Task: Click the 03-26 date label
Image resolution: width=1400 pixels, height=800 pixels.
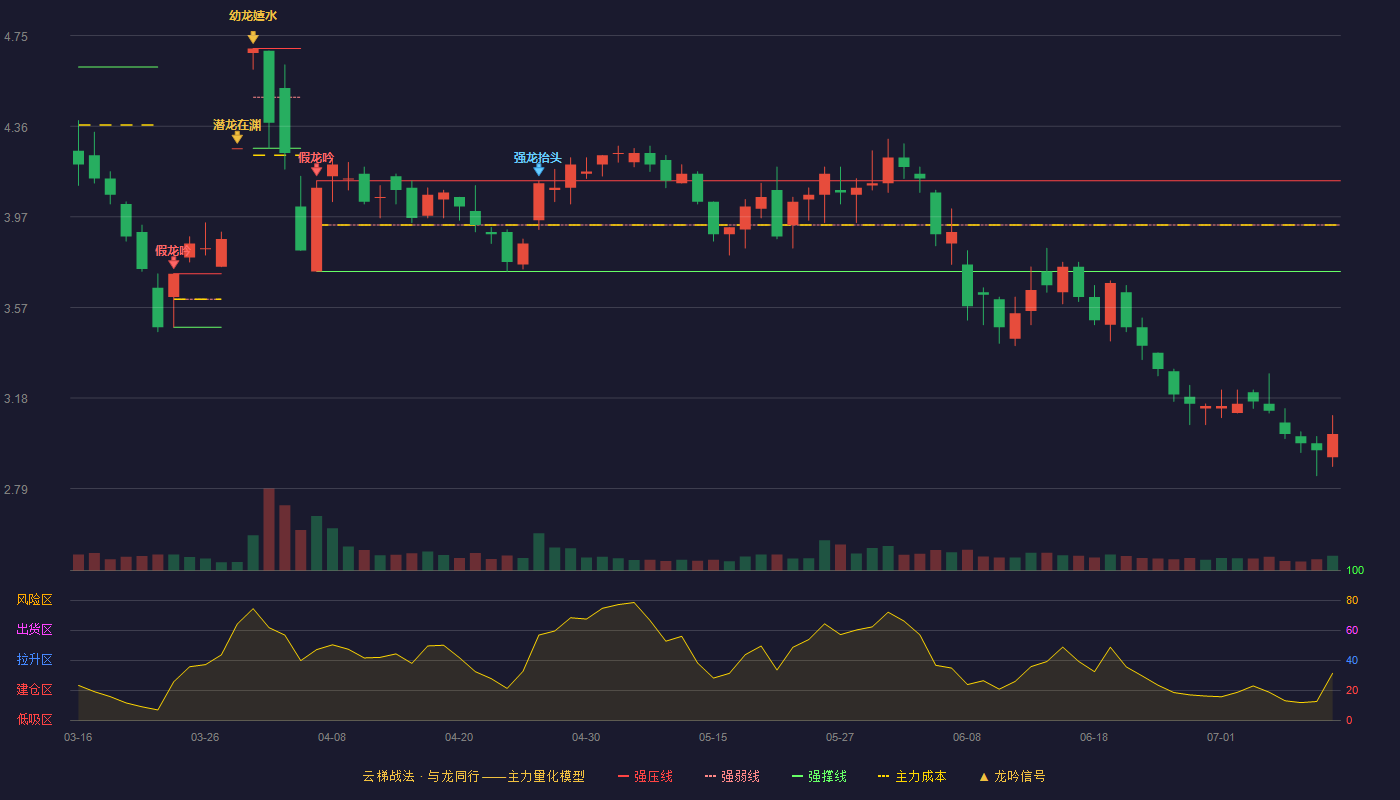Action: point(205,737)
